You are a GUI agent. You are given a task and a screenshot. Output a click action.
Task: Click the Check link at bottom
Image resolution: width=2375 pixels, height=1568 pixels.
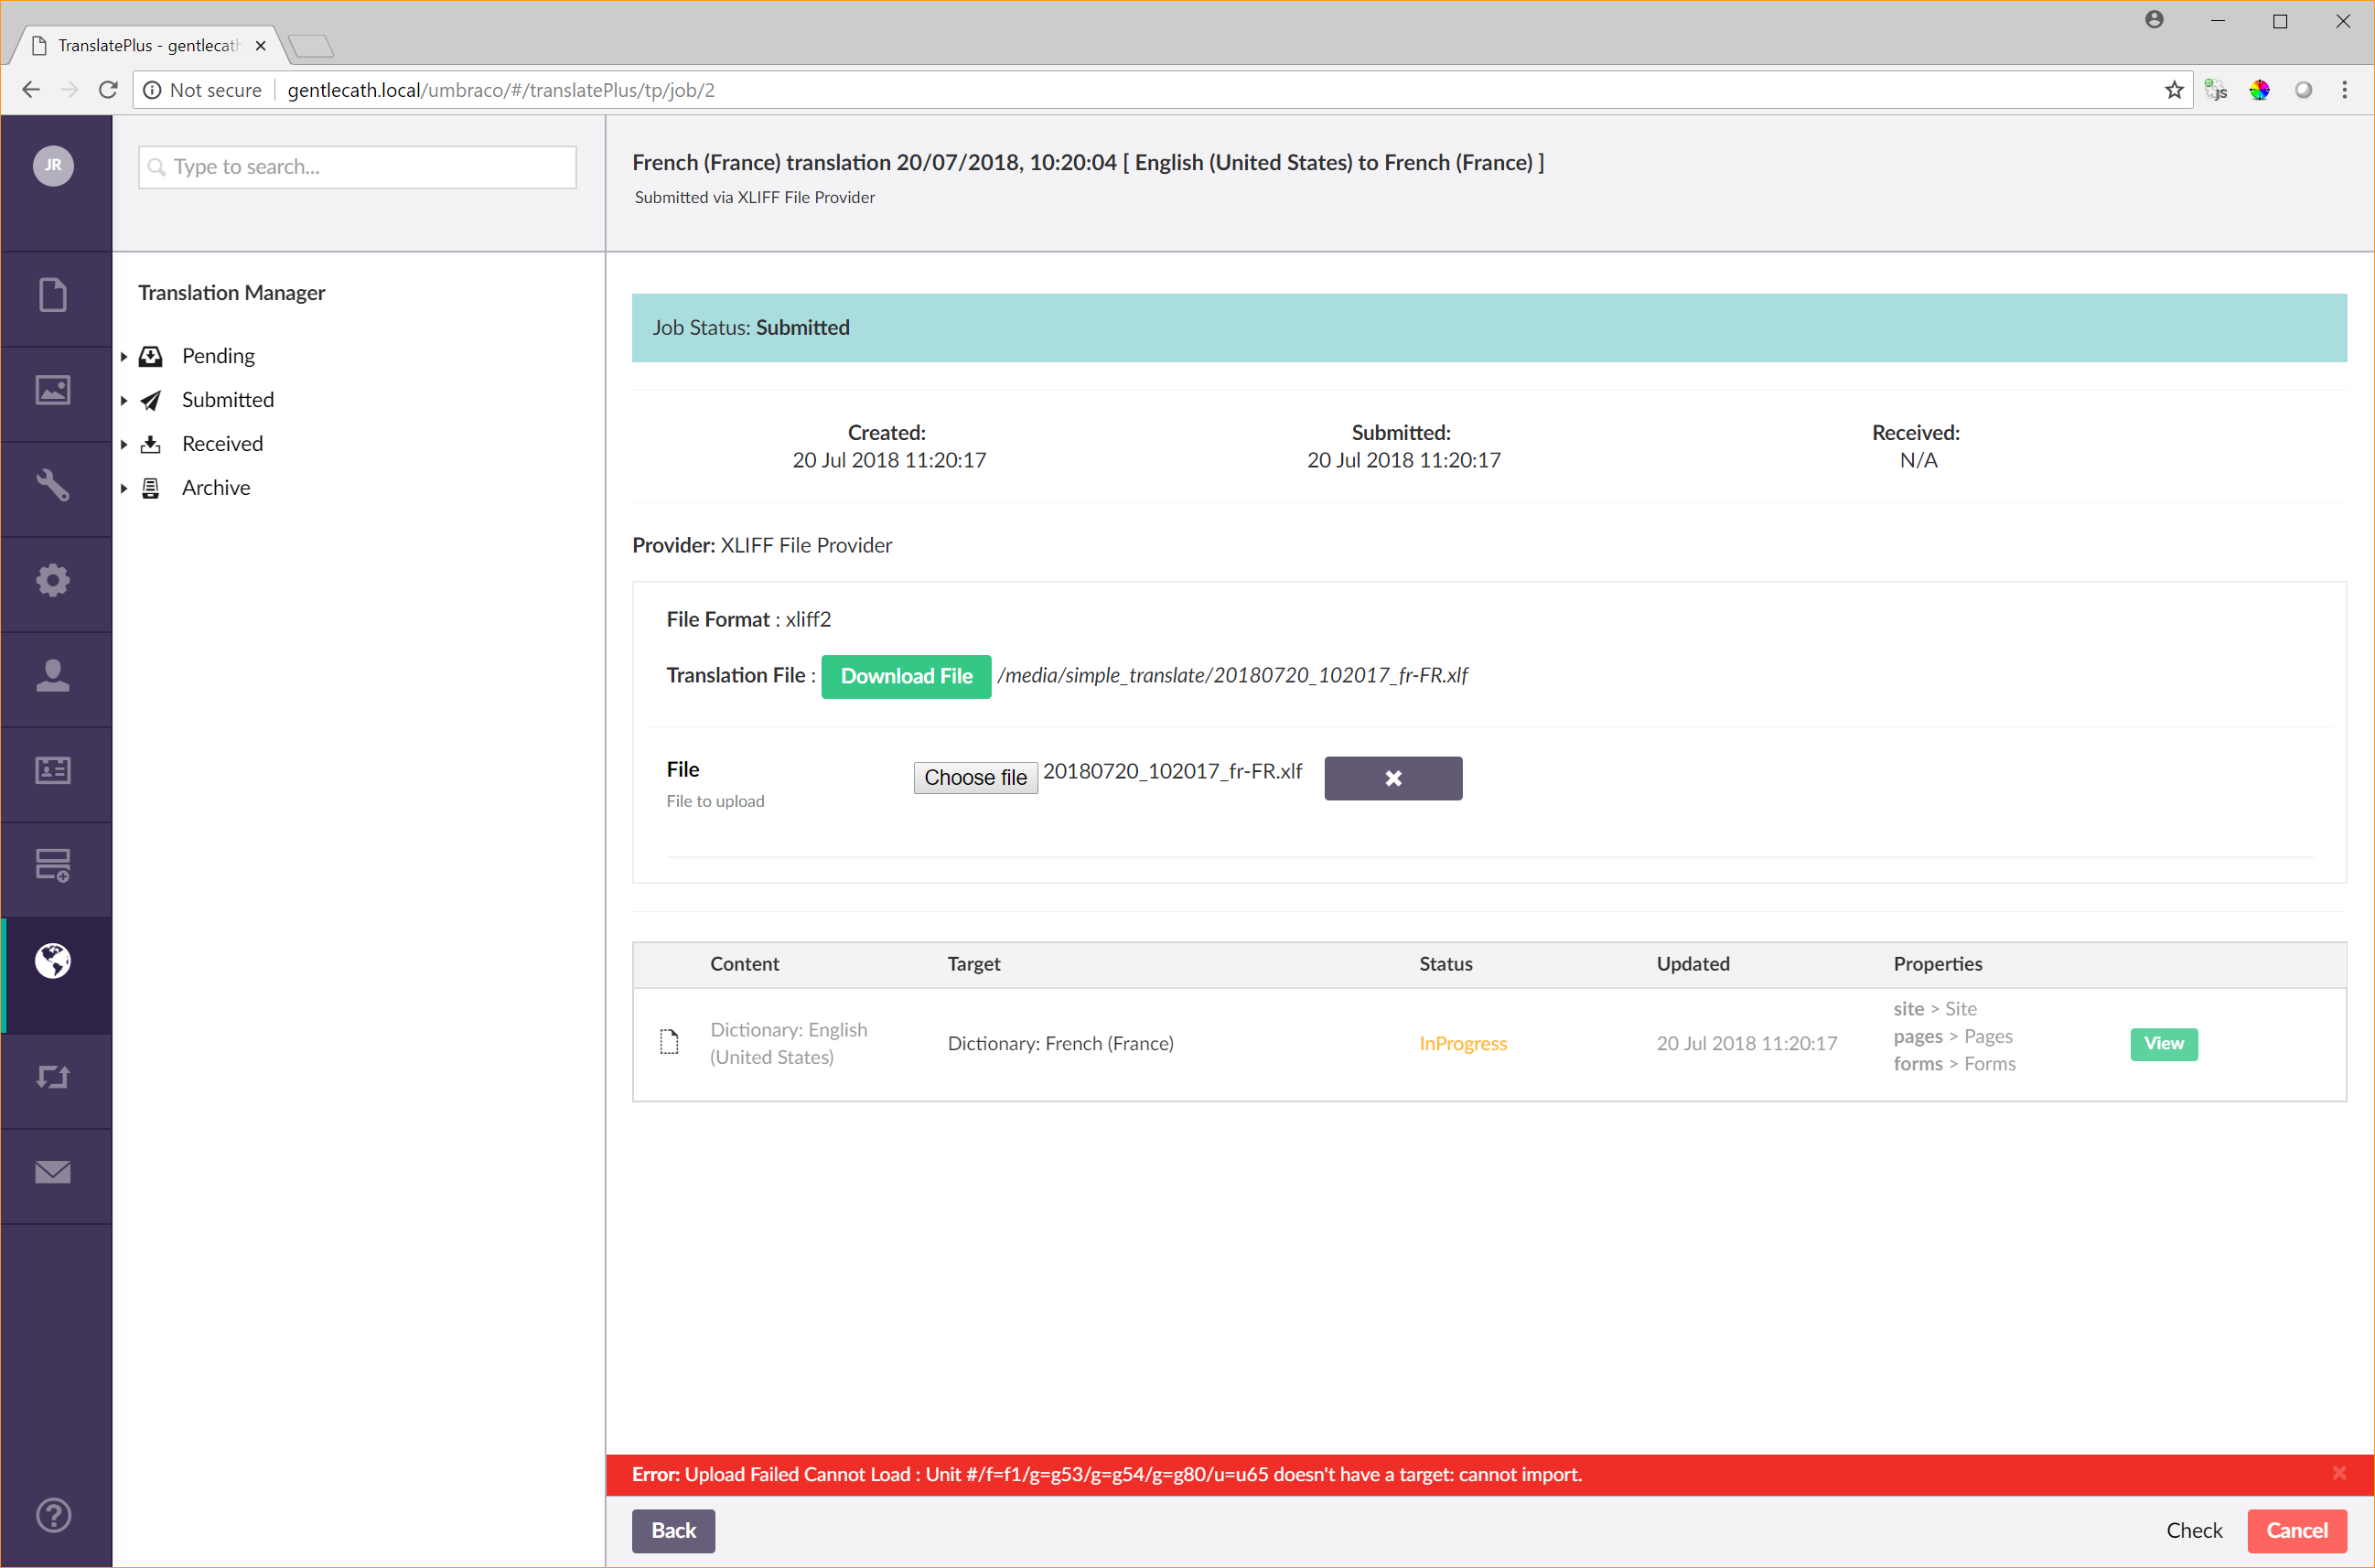coord(2193,1530)
